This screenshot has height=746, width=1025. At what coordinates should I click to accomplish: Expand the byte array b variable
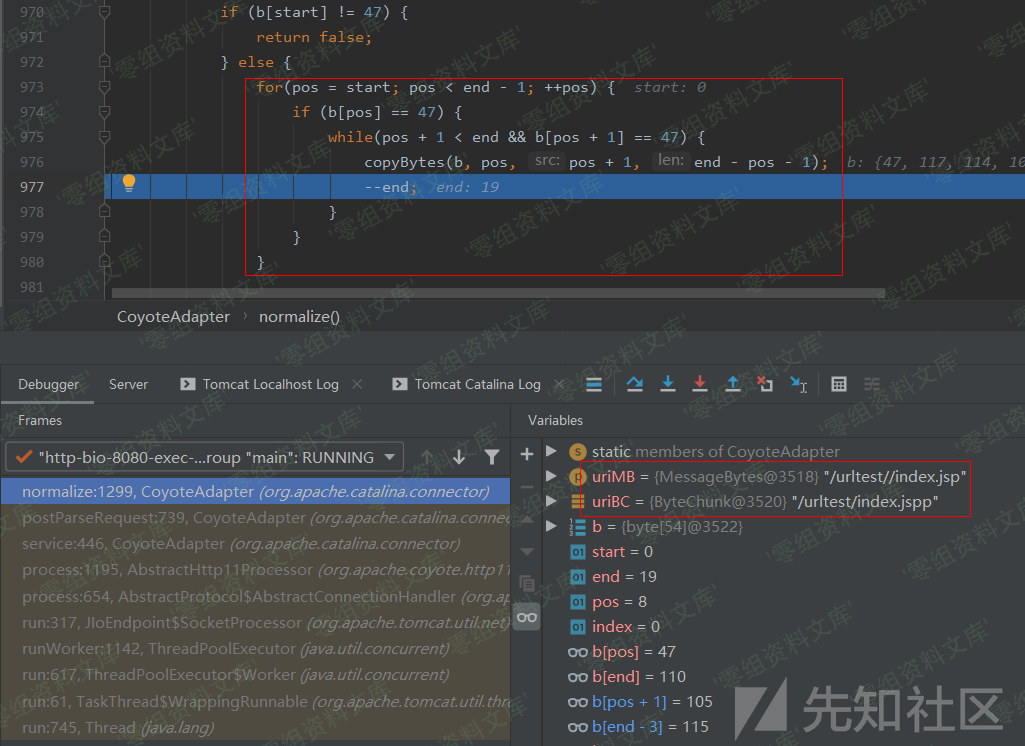point(551,527)
